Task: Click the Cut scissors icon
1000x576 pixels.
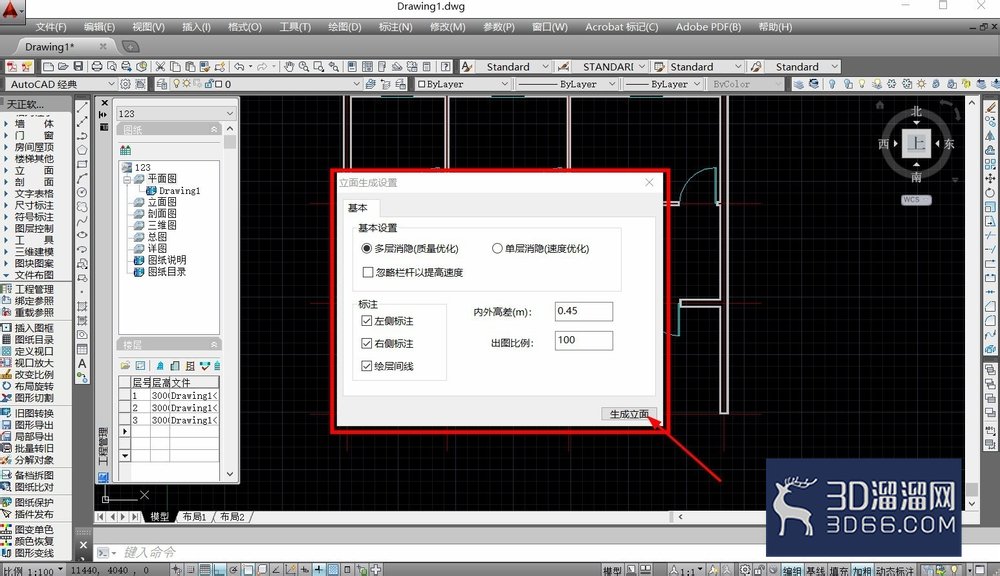Action: tap(160, 66)
